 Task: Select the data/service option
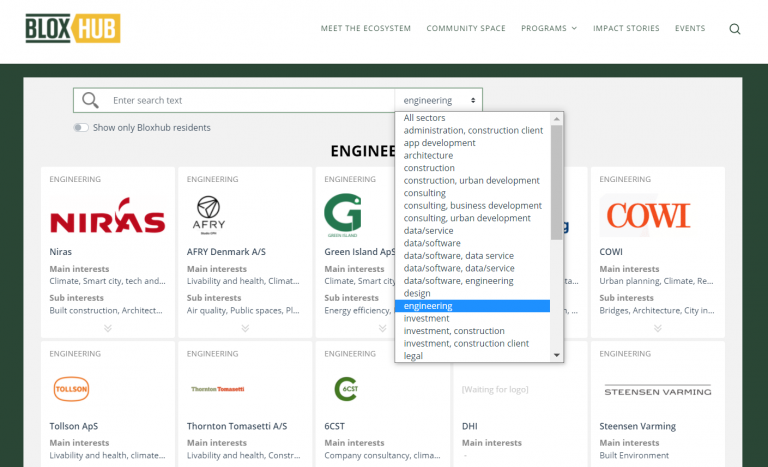point(472,231)
